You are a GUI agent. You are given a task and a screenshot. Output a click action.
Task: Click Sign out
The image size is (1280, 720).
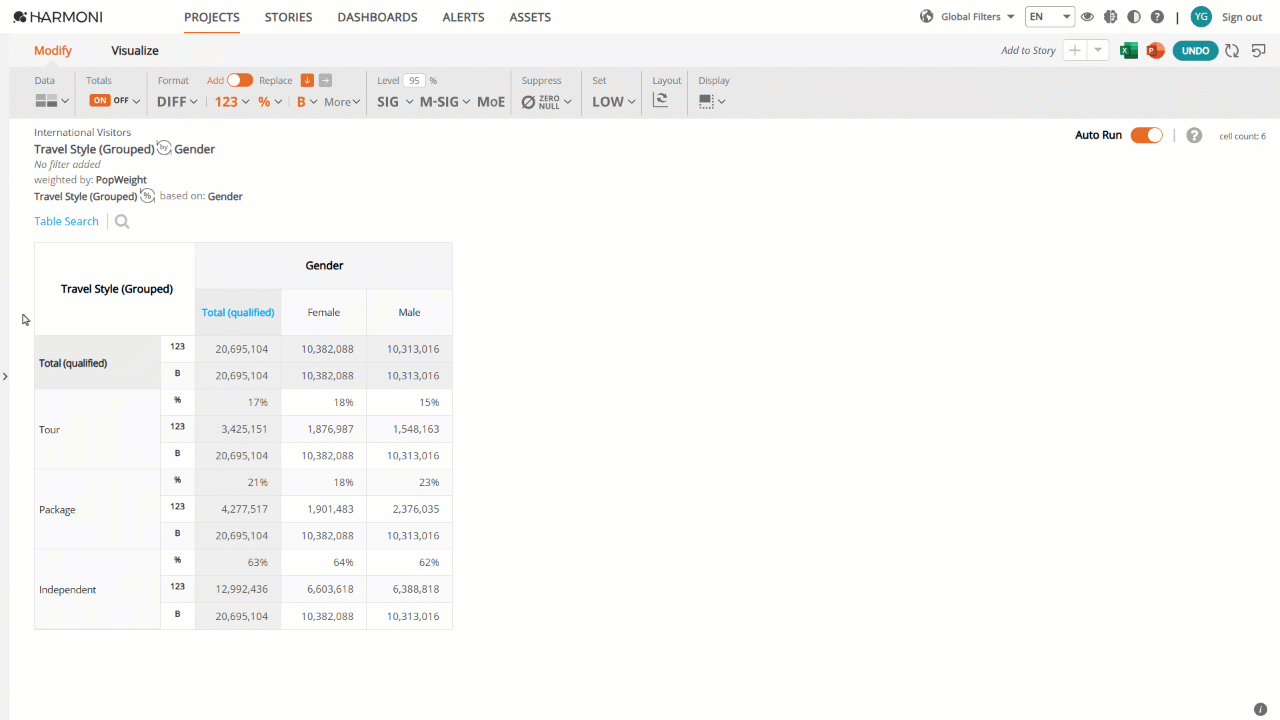(x=1242, y=17)
